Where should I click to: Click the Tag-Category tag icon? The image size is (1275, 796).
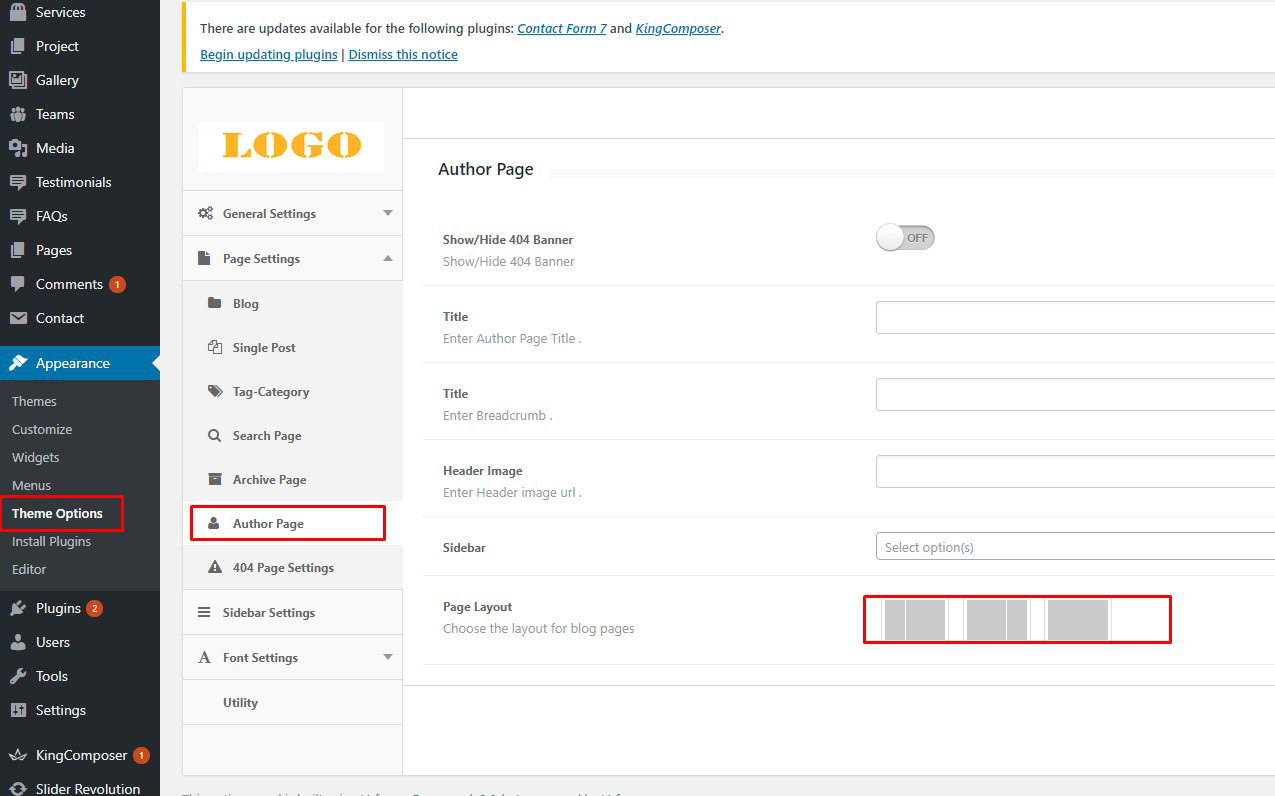[x=214, y=391]
